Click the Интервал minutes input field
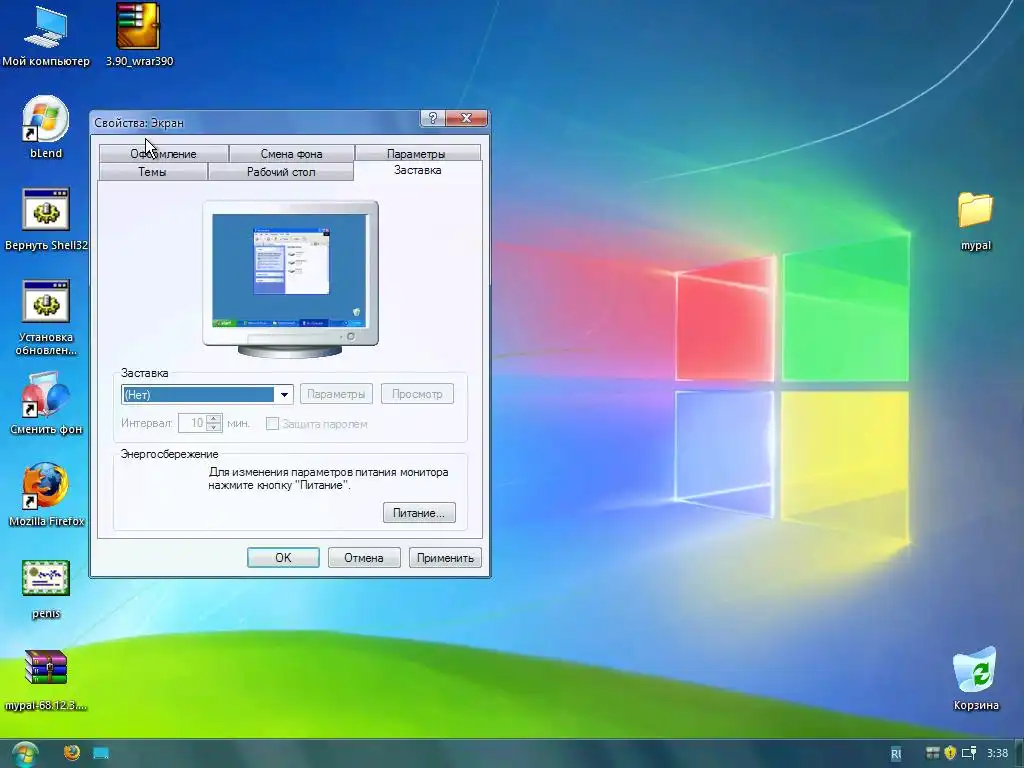Image resolution: width=1024 pixels, height=768 pixels. [x=193, y=423]
